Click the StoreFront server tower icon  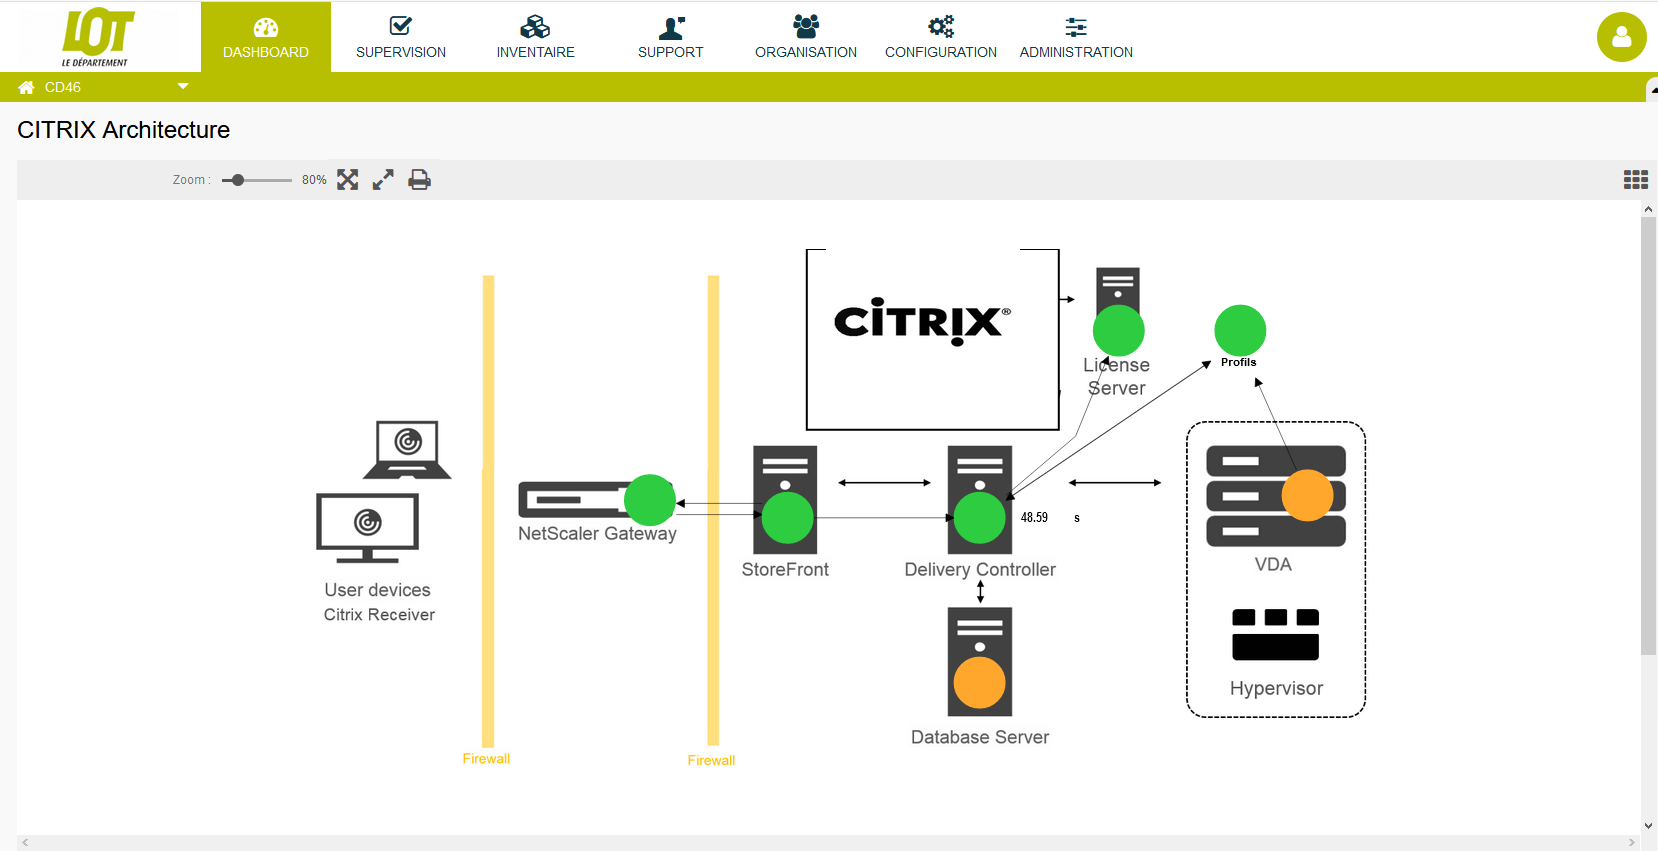[785, 500]
